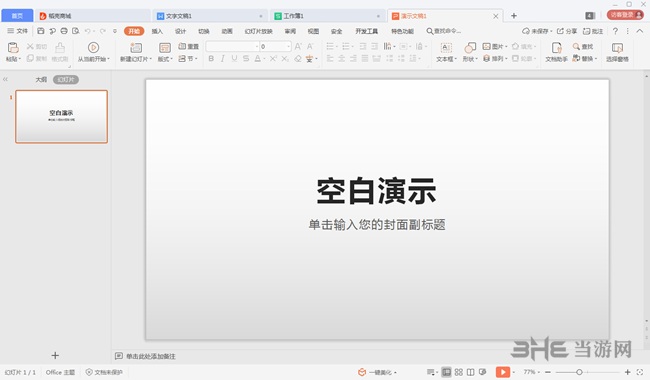
Task: Click the New Slide icon
Action: coord(136,48)
